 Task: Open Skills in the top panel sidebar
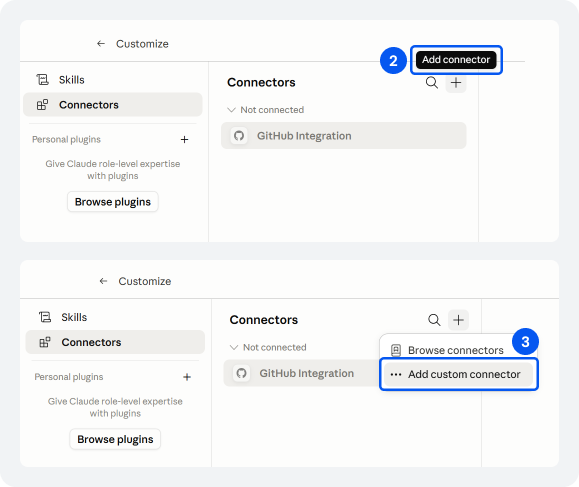(x=113, y=80)
